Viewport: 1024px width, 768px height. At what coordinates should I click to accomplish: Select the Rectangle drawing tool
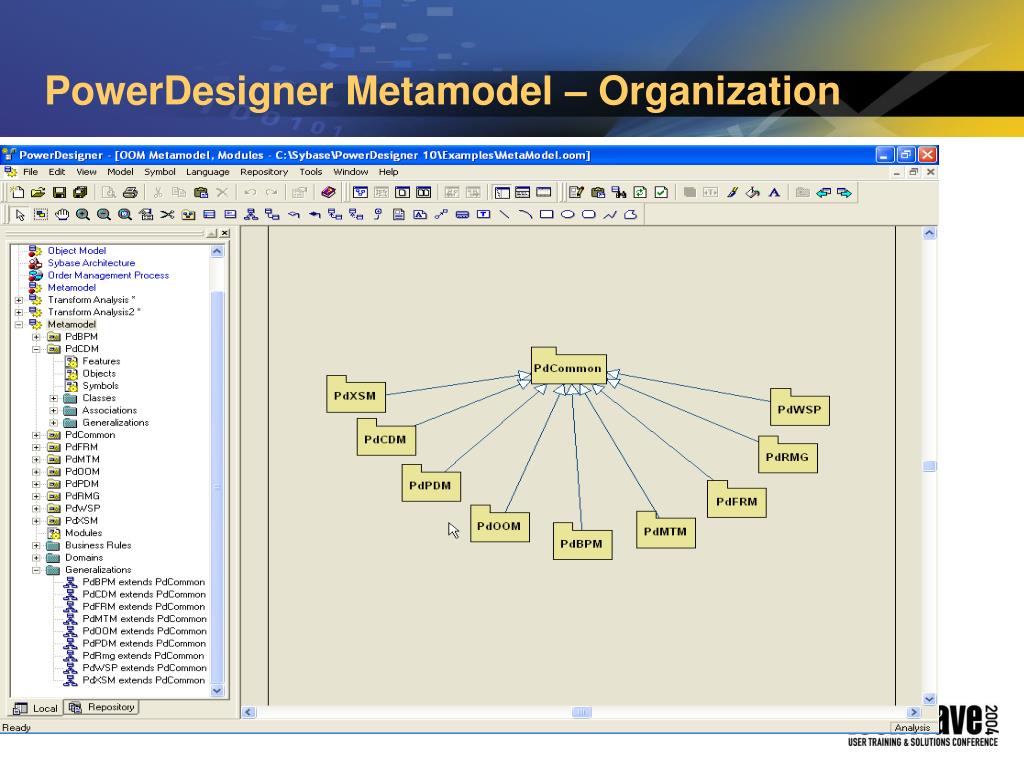point(547,214)
